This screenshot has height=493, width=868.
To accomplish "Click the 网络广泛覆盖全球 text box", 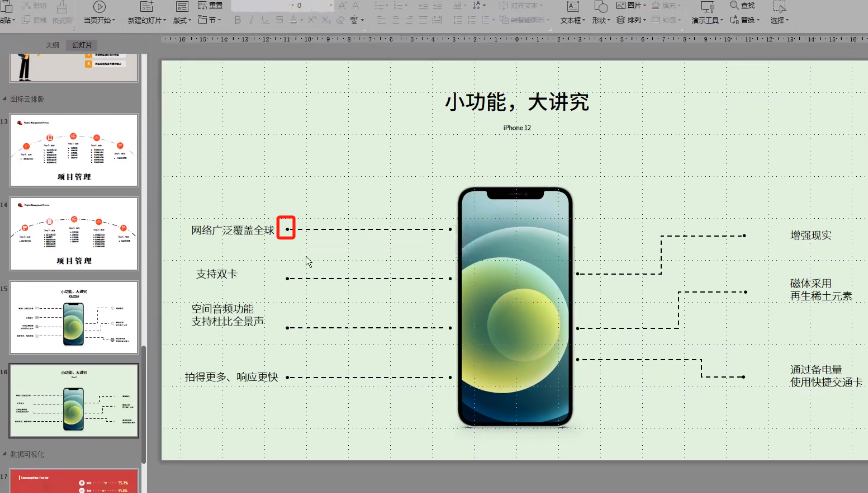I will (232, 230).
